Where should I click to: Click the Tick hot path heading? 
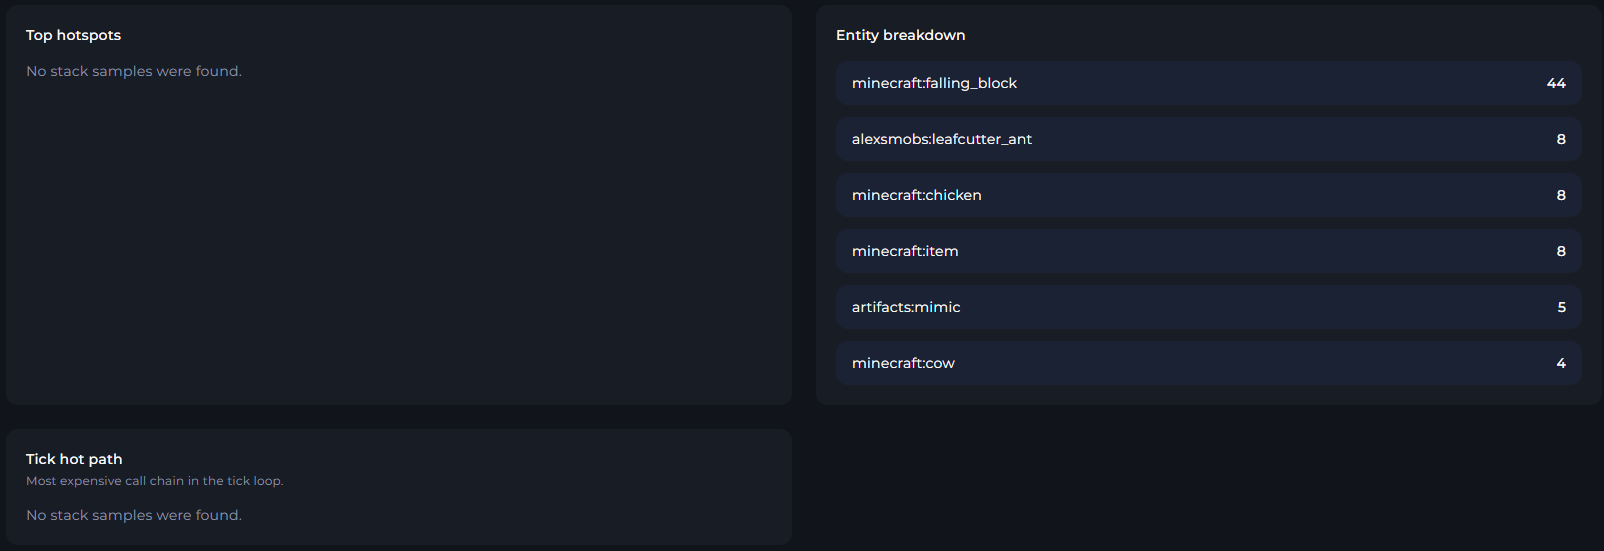[74, 459]
